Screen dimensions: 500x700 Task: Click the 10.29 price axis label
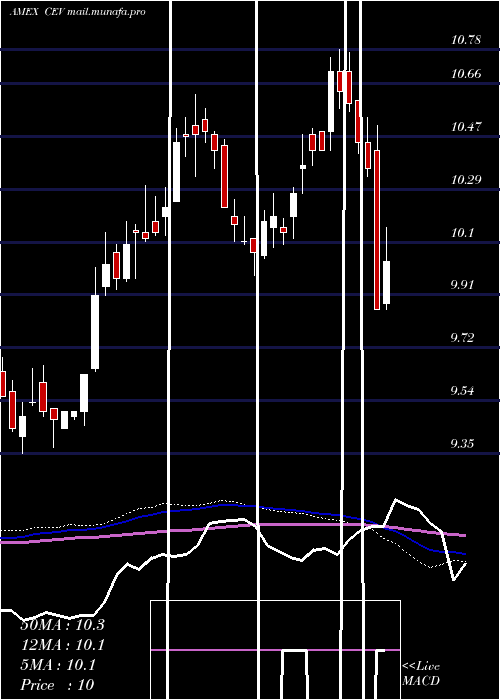(x=466, y=180)
